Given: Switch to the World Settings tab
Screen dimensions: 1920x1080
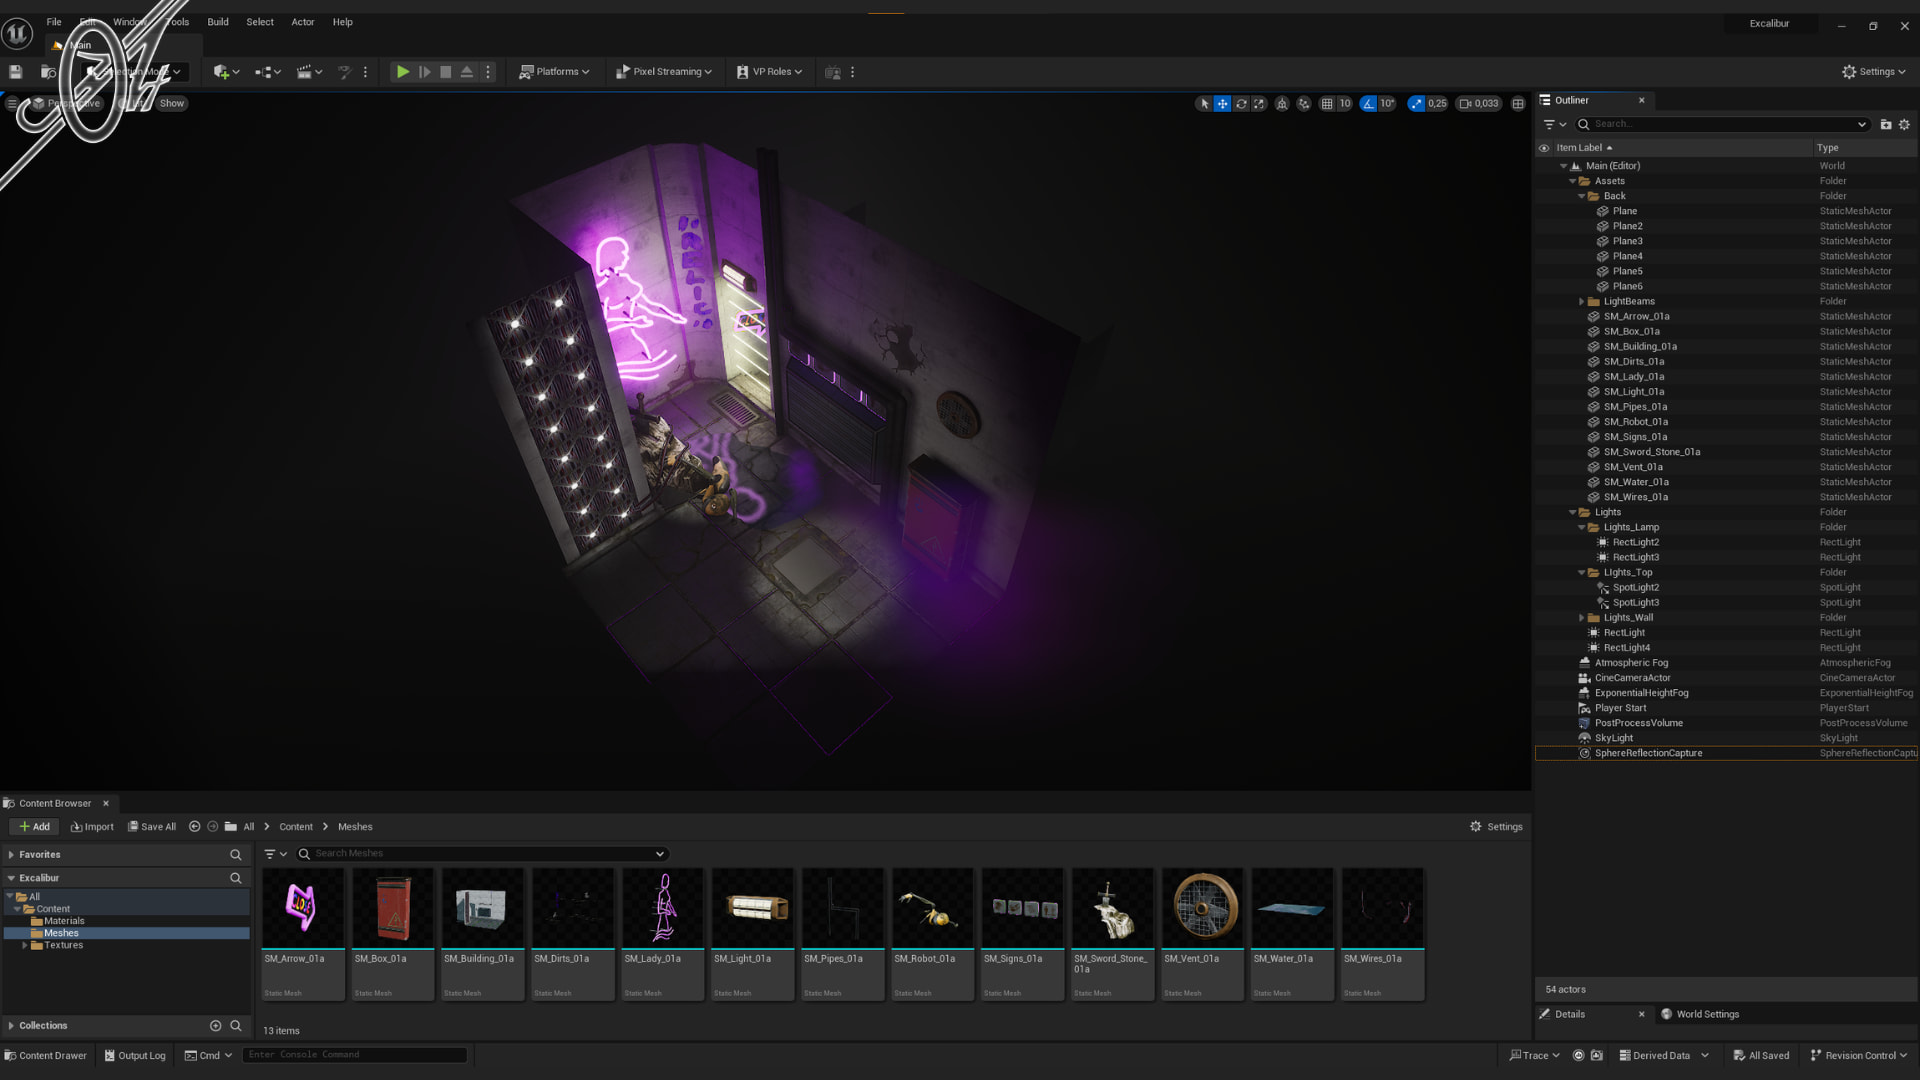Looking at the screenshot, I should click(1707, 1014).
